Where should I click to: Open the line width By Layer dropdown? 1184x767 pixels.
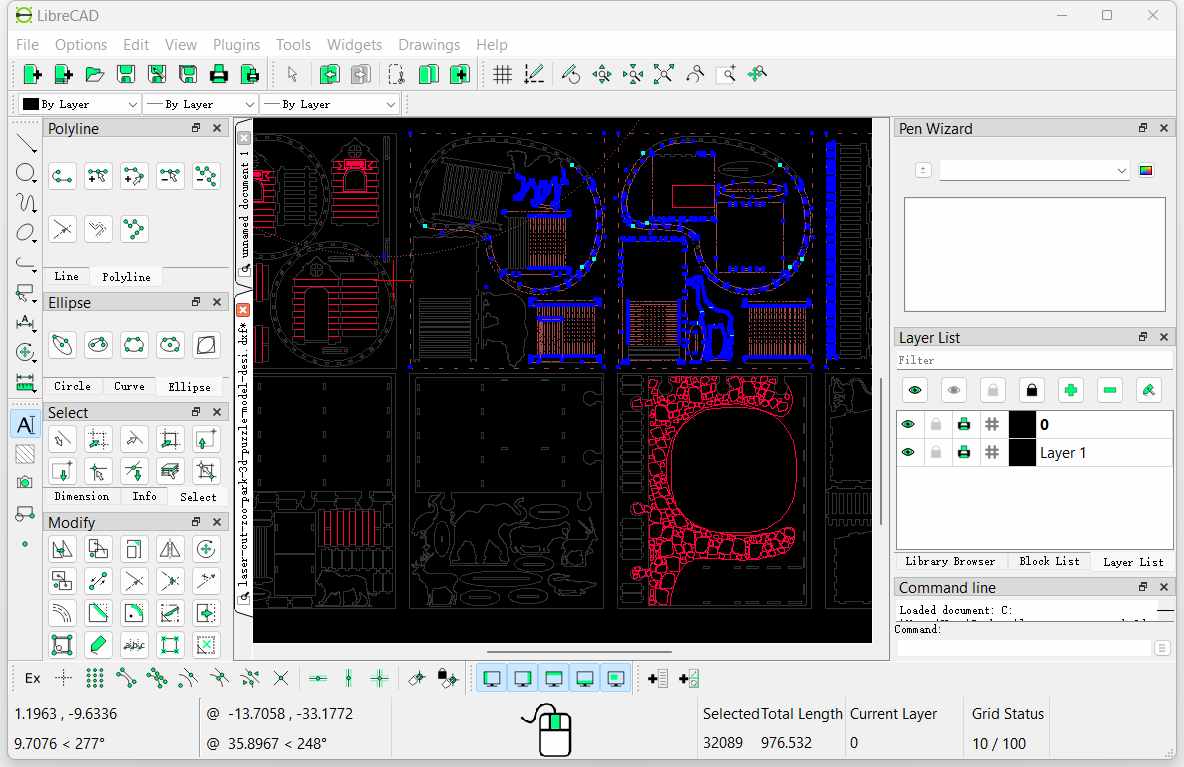pyautogui.click(x=201, y=104)
